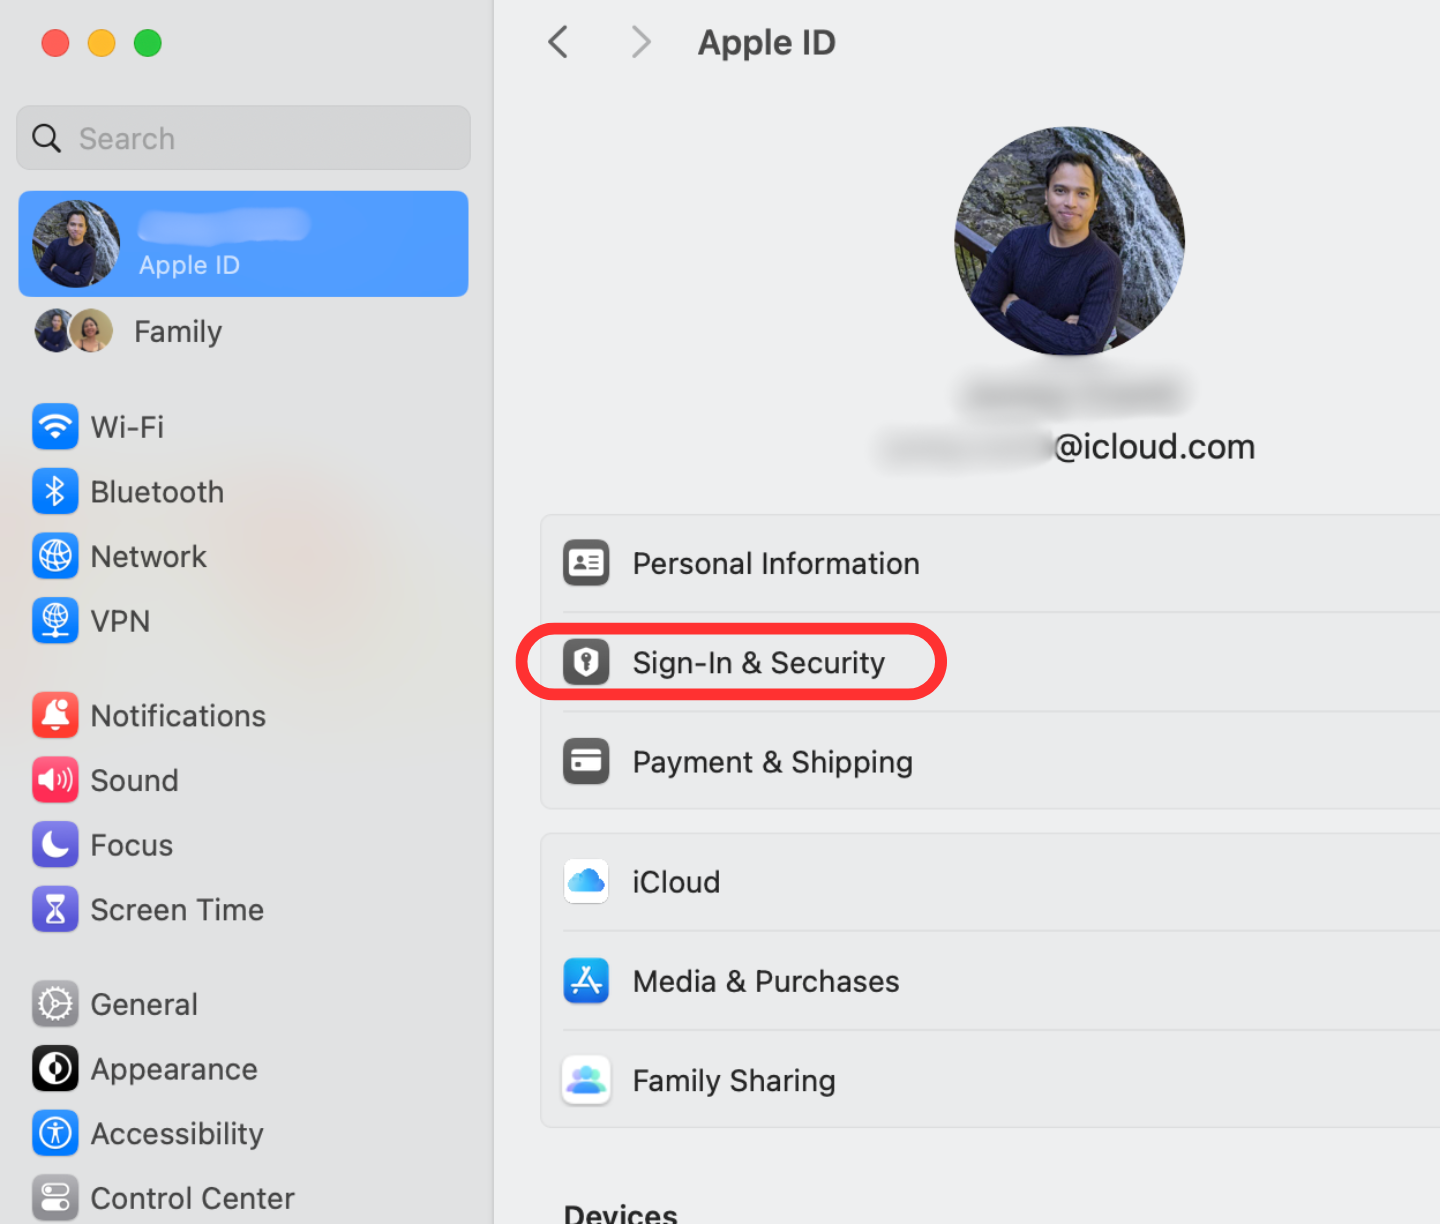Close the System Settings window
This screenshot has height=1224, width=1440.
pos(55,43)
